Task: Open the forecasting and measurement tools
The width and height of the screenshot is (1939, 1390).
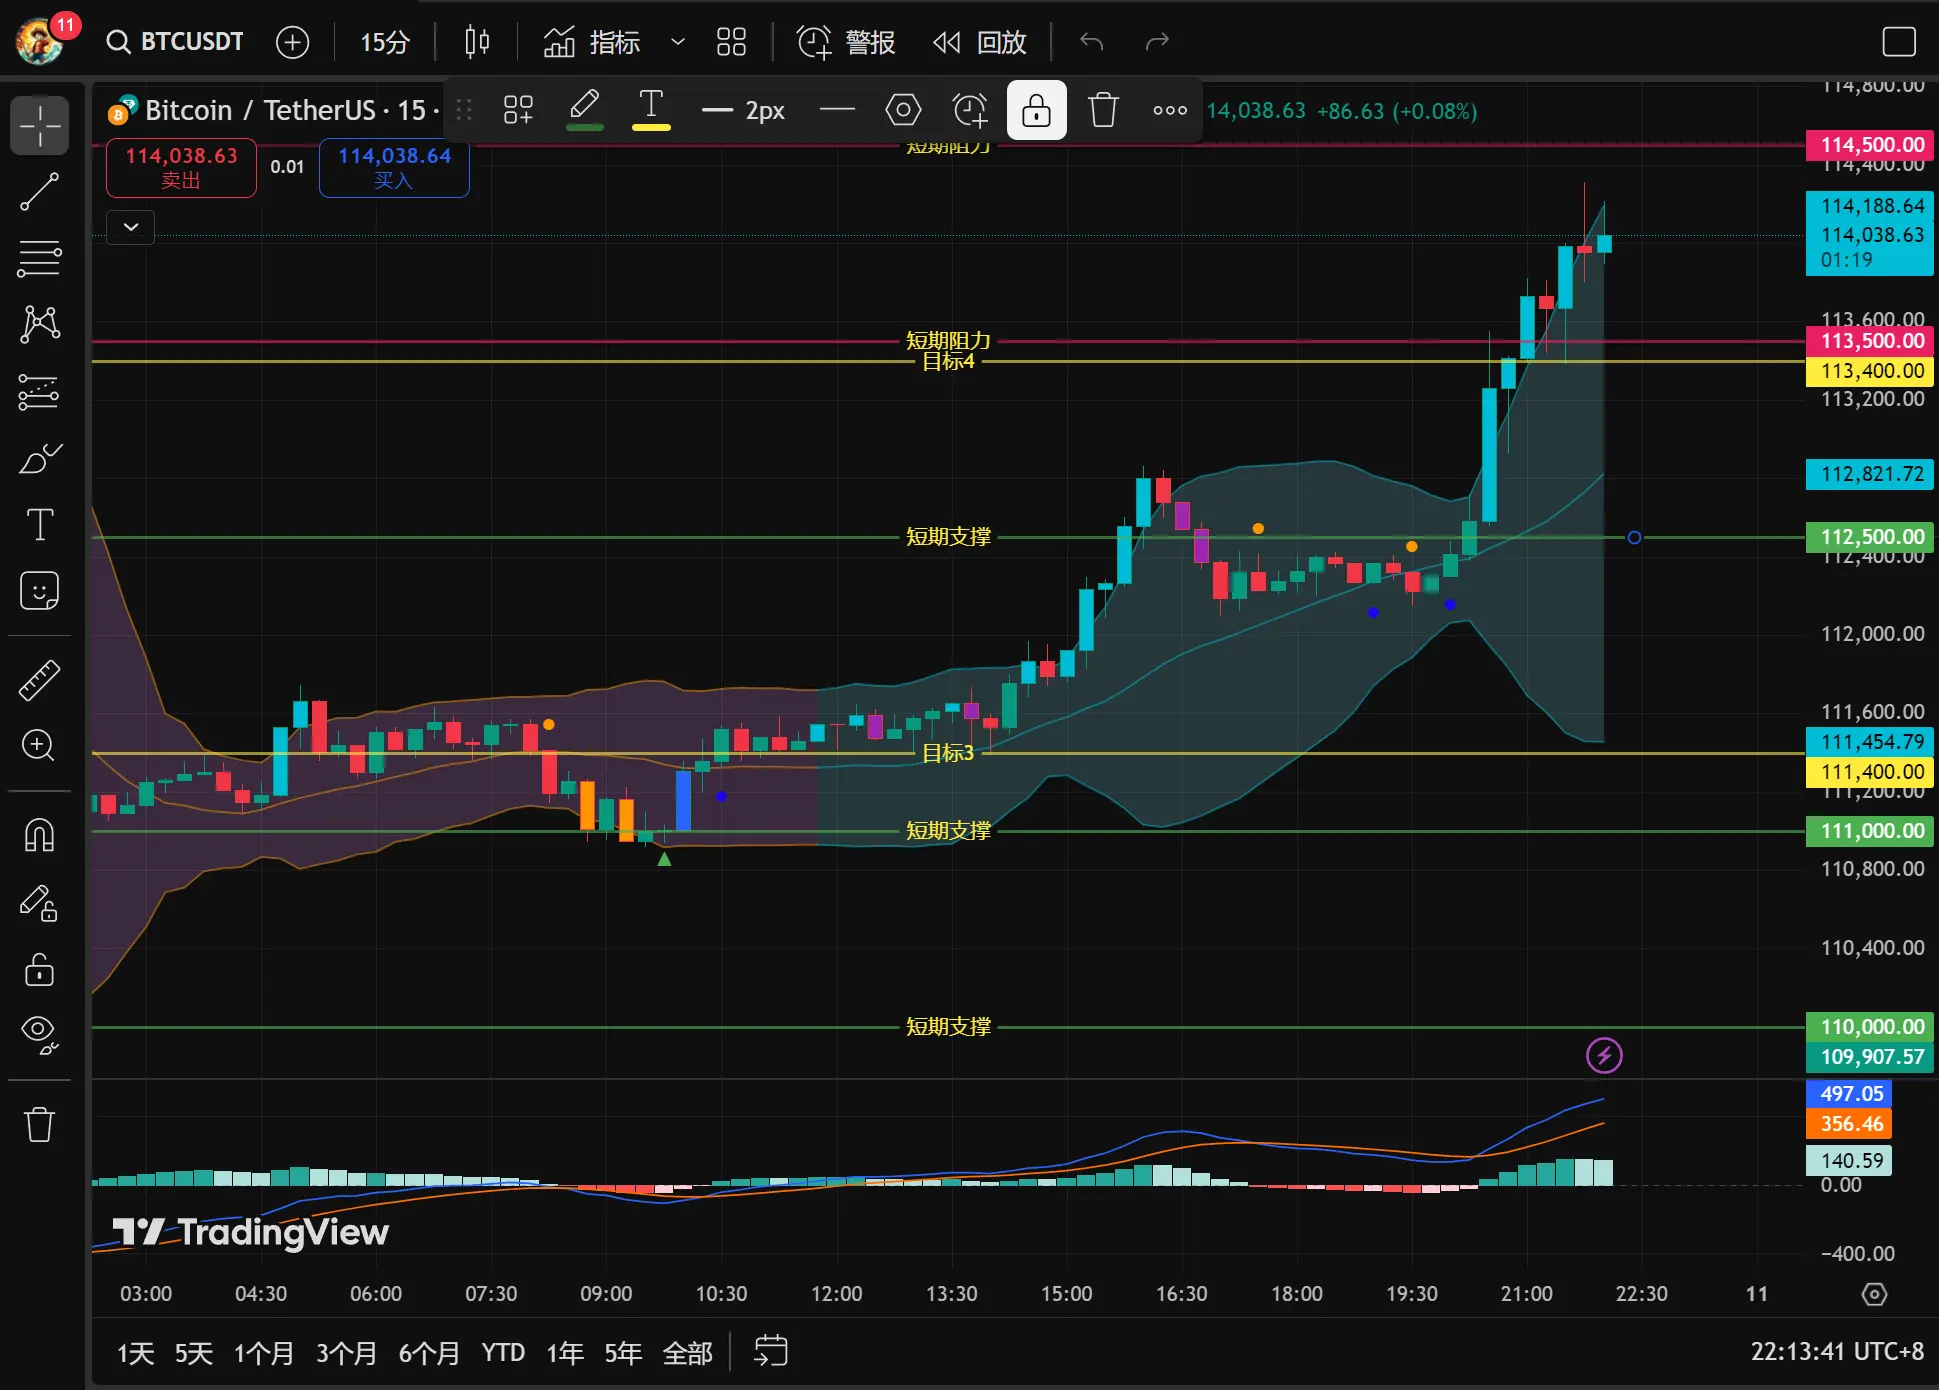Action: point(40,392)
